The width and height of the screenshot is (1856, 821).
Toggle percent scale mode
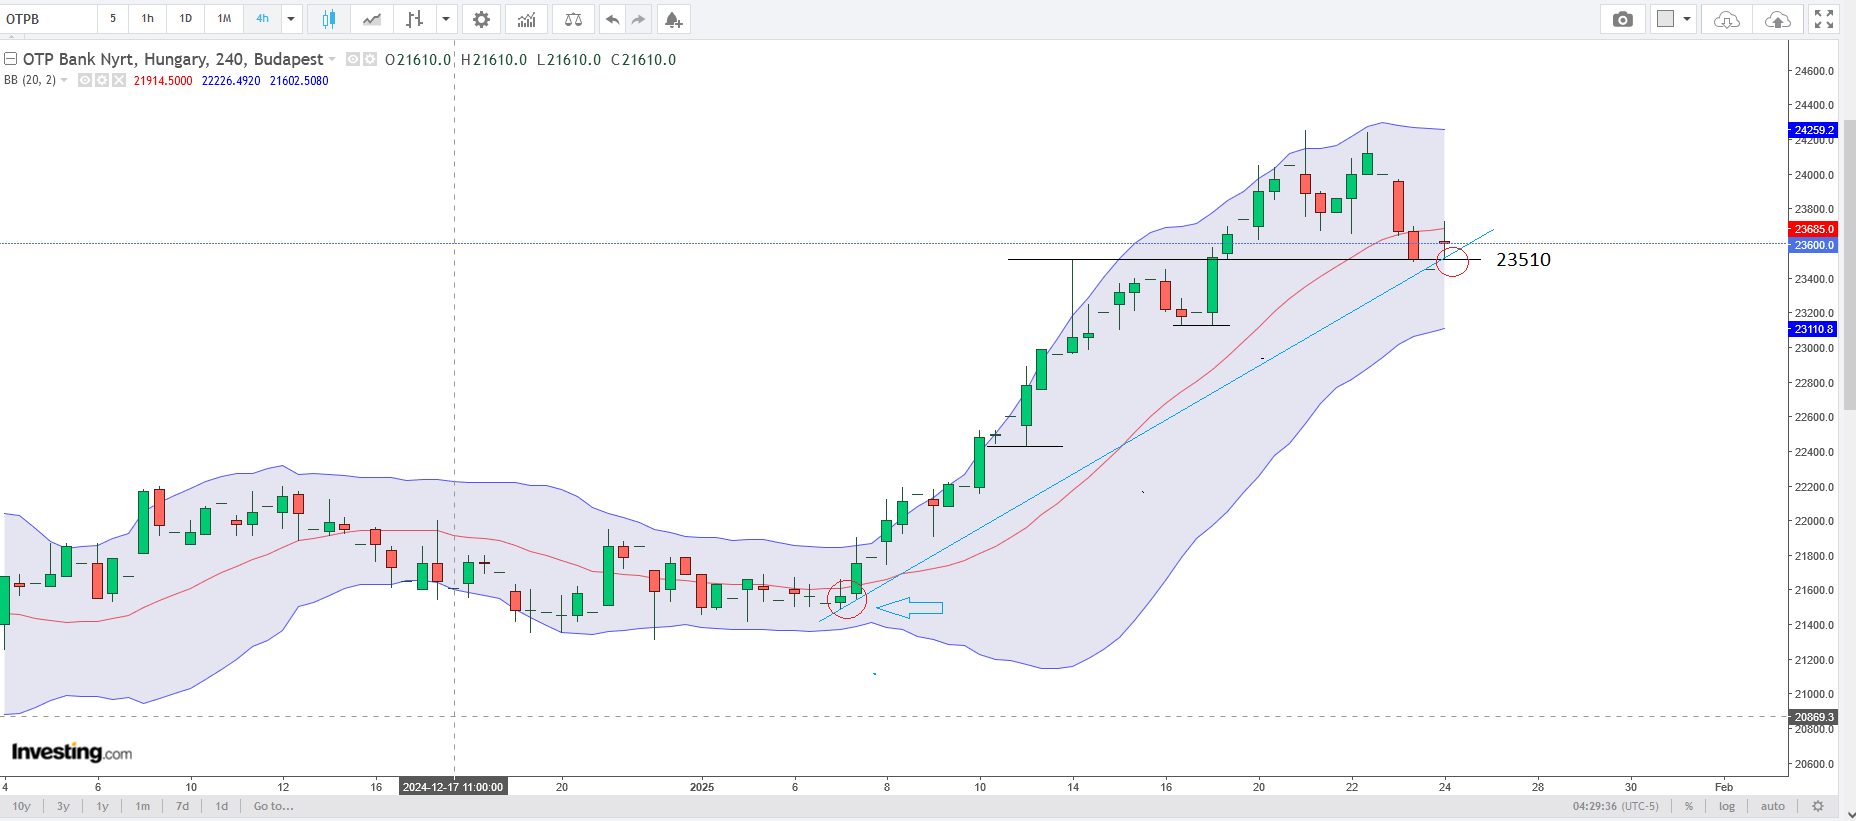point(1689,806)
